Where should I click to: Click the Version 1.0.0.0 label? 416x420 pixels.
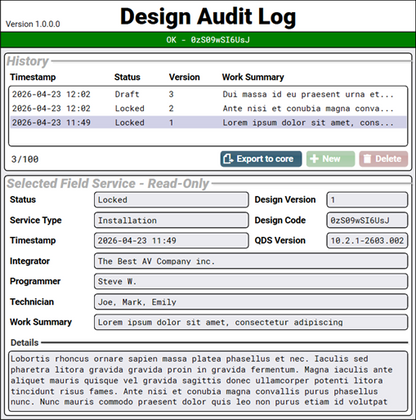[33, 24]
